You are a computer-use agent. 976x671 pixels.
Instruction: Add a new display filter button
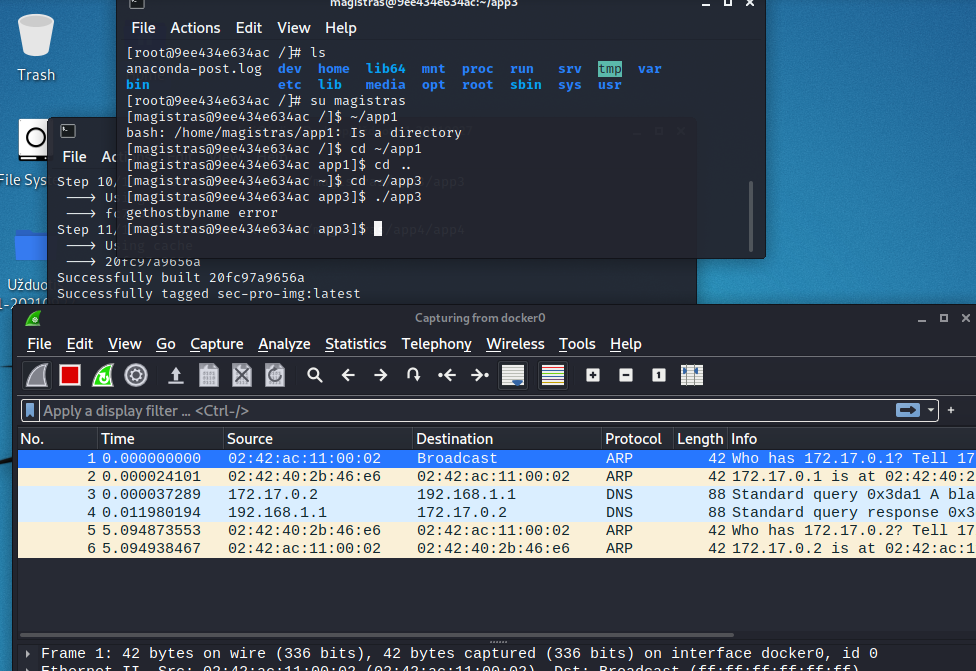pos(951,410)
